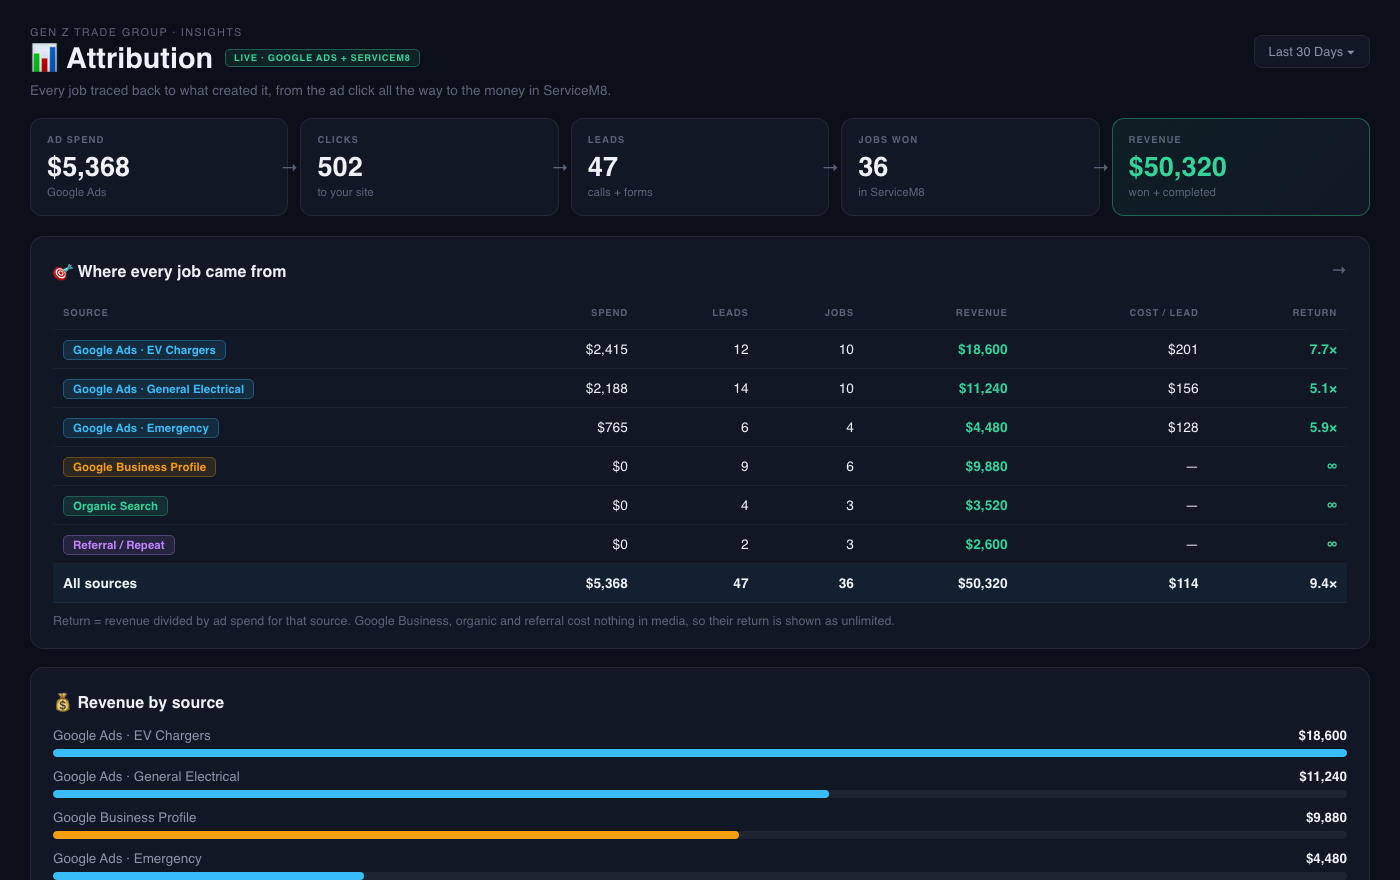Sort table by the Cost / Lead column header
The image size is (1400, 880).
click(x=1163, y=313)
